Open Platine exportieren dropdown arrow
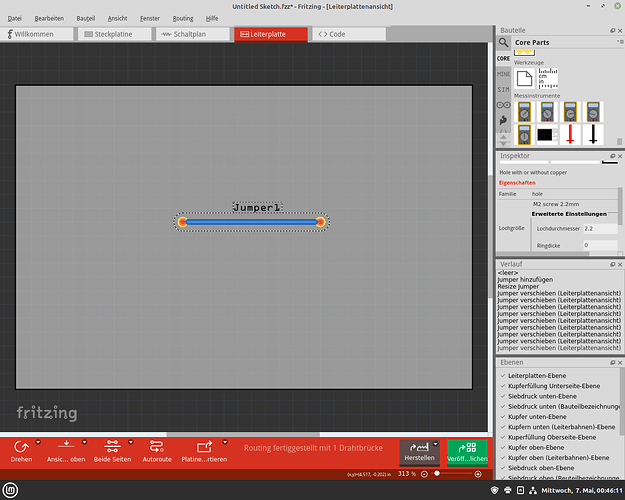 tap(225, 442)
